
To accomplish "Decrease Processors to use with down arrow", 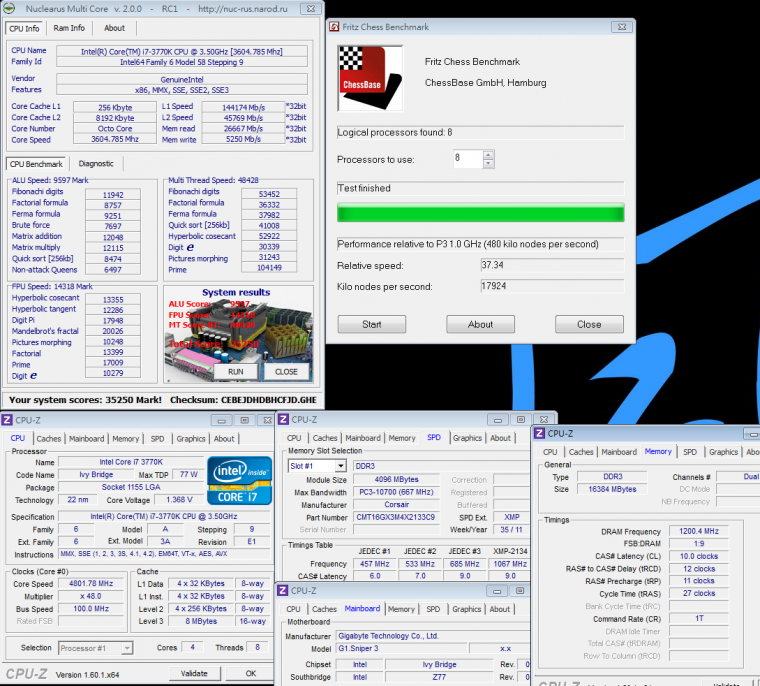I will click(x=488, y=162).
